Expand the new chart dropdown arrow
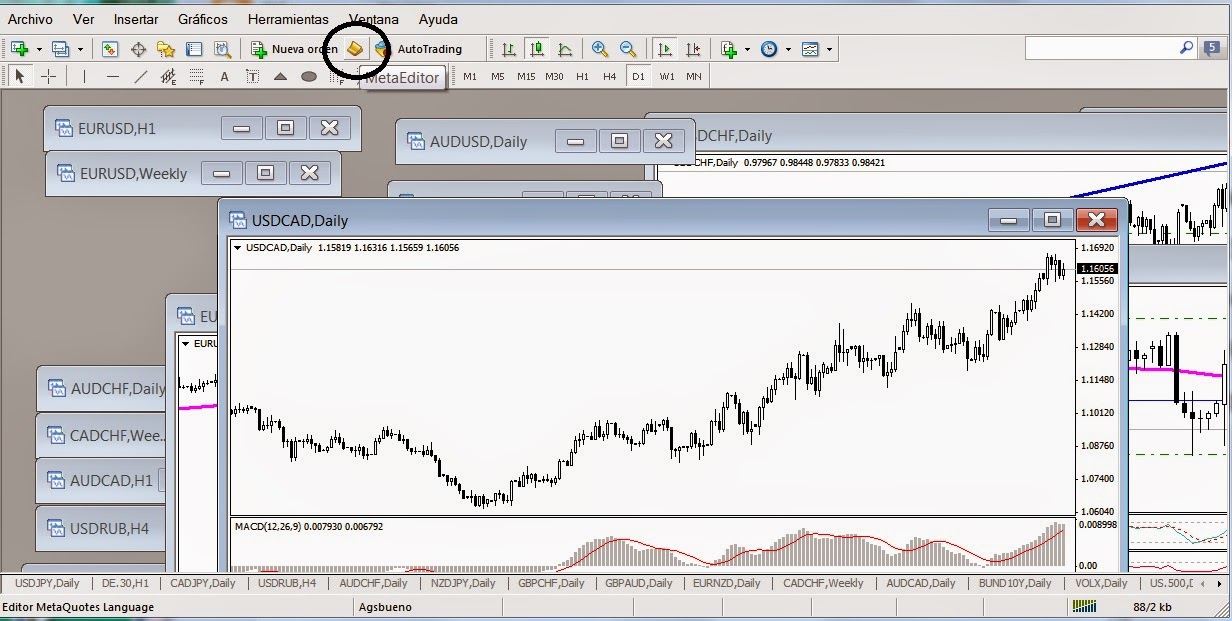This screenshot has height=621, width=1232. tap(39, 49)
